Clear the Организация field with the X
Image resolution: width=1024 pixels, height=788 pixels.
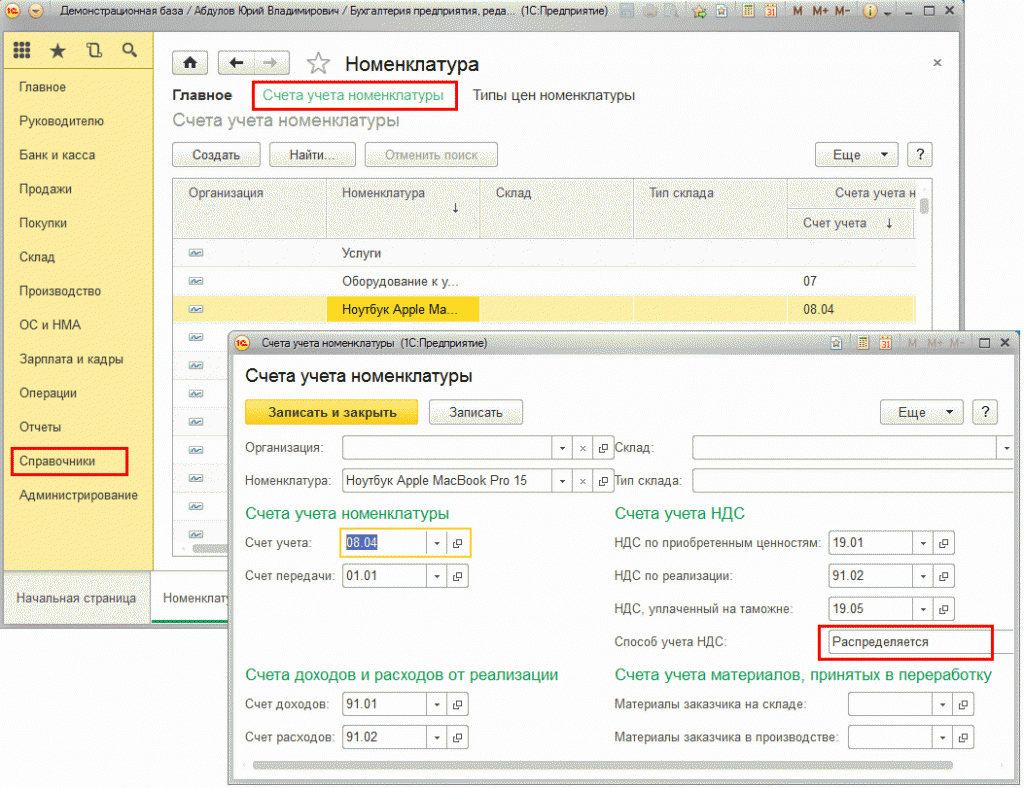[583, 448]
